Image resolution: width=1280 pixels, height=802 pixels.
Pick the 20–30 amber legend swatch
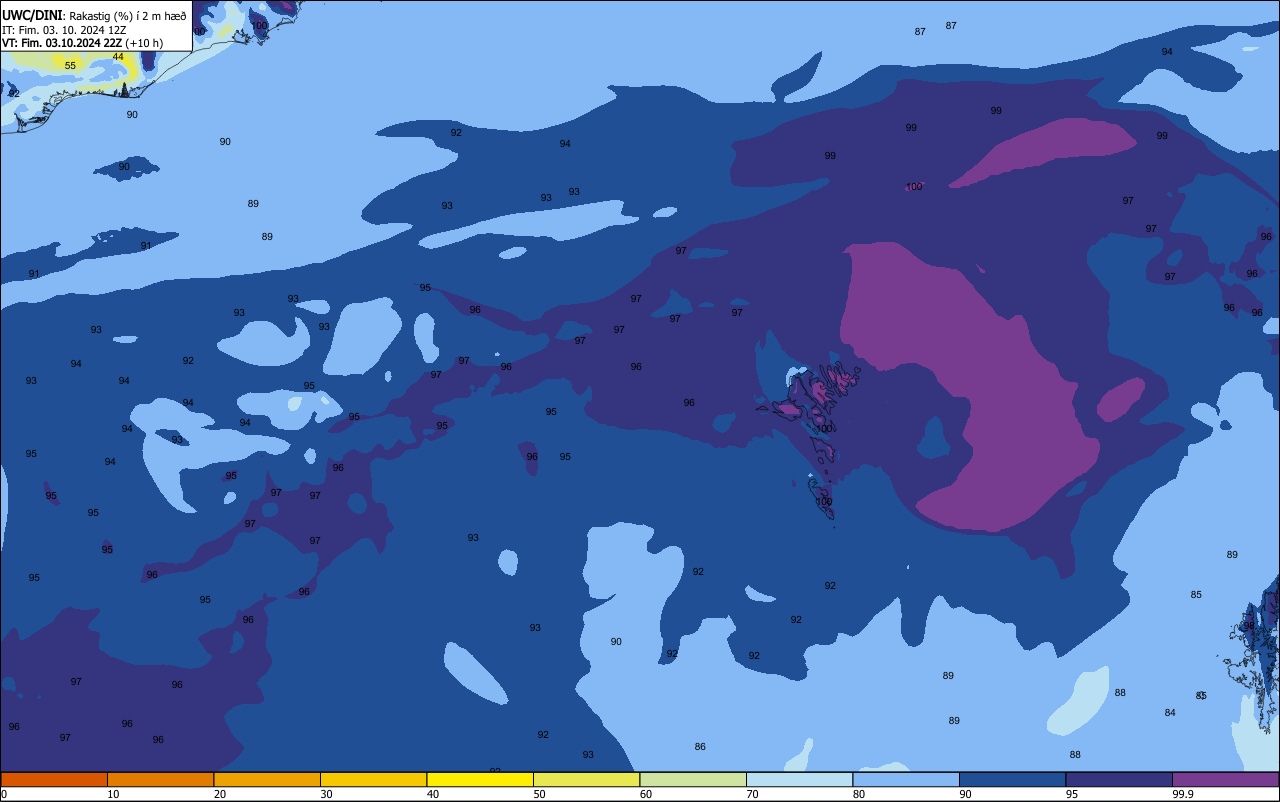[267, 779]
